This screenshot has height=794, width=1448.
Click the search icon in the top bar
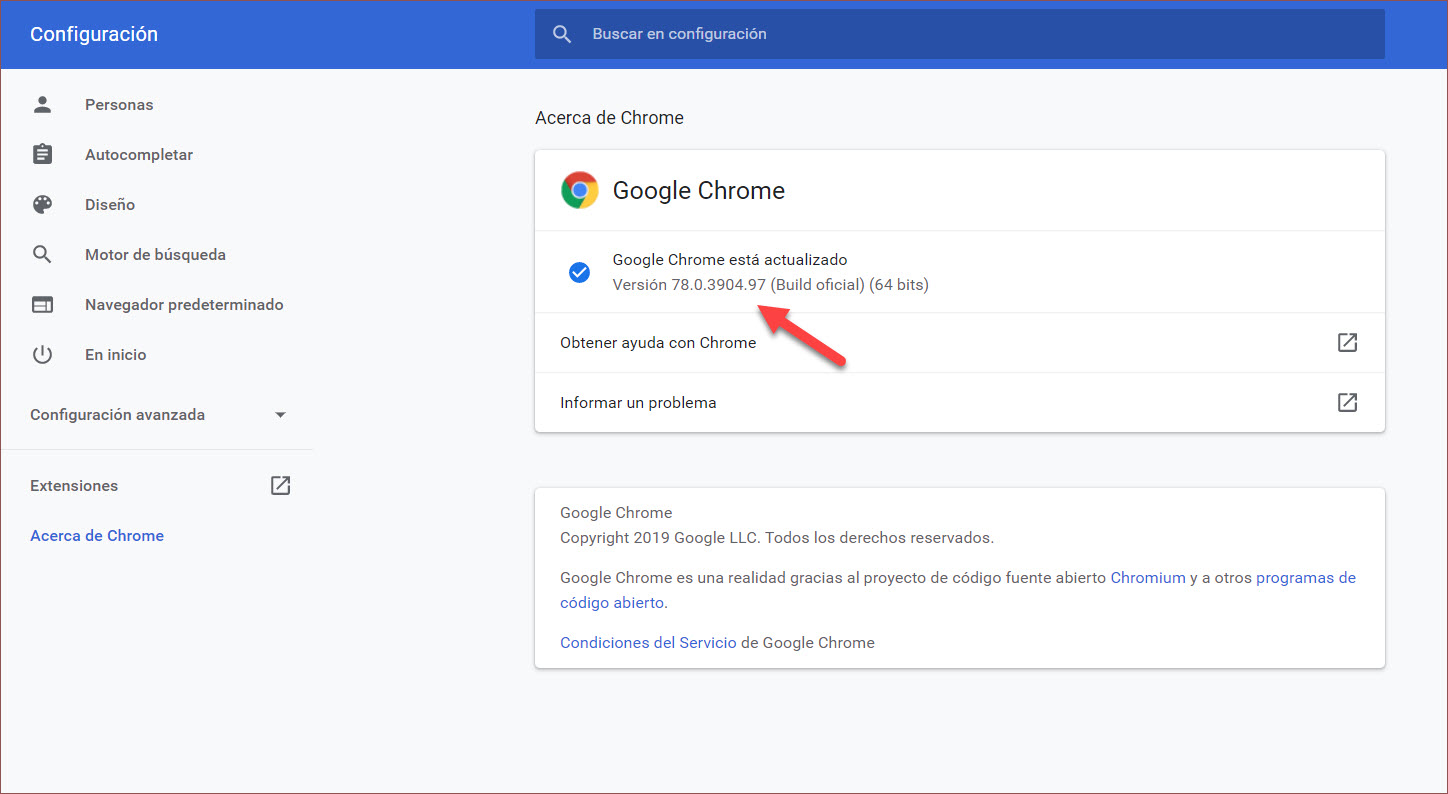(x=562, y=34)
